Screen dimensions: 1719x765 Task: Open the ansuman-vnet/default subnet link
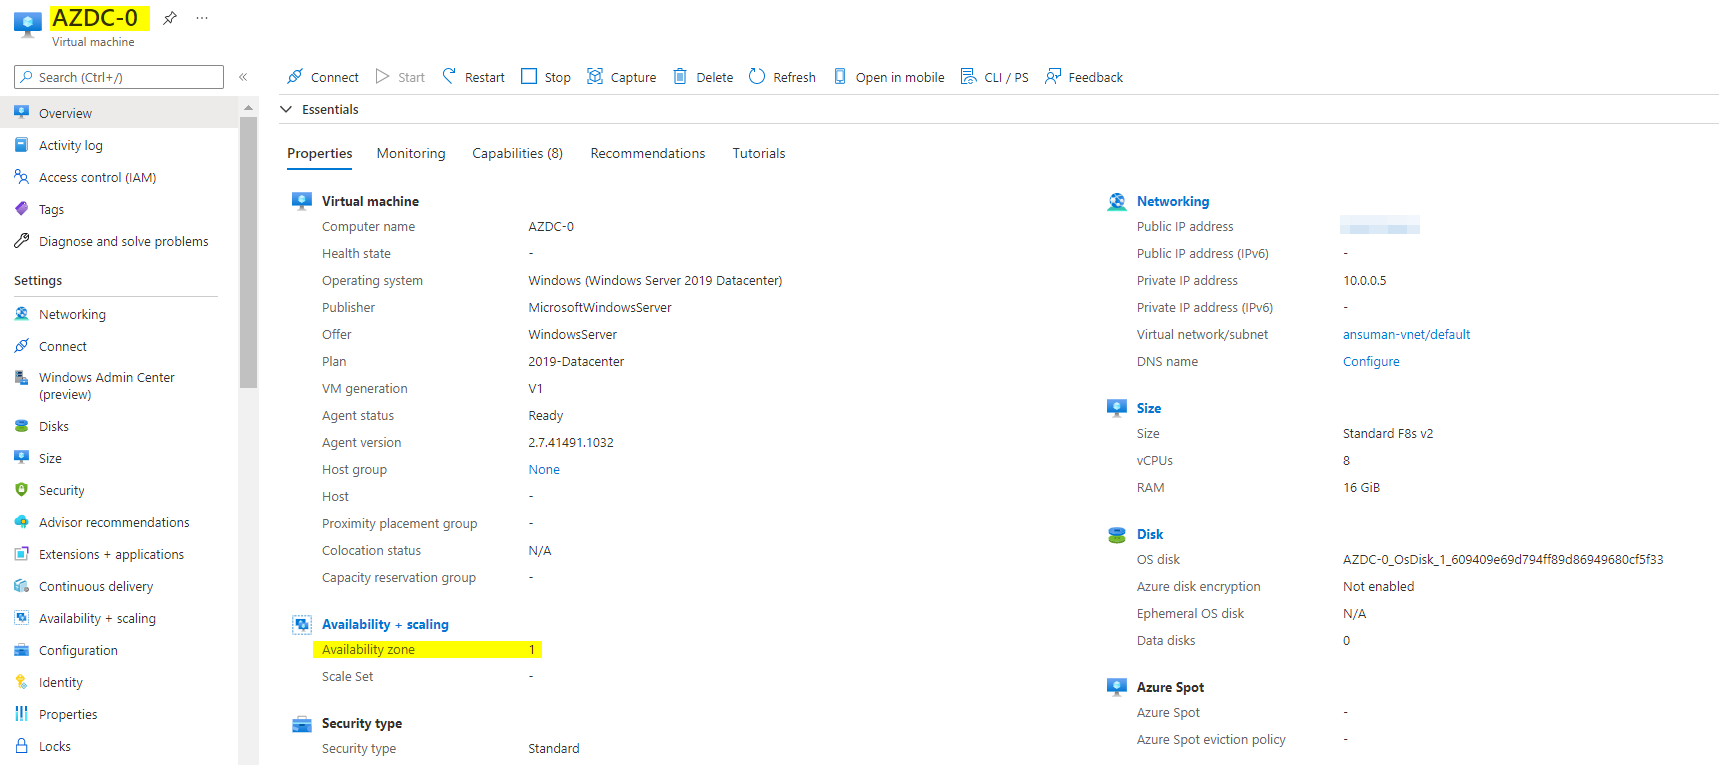(x=1406, y=335)
